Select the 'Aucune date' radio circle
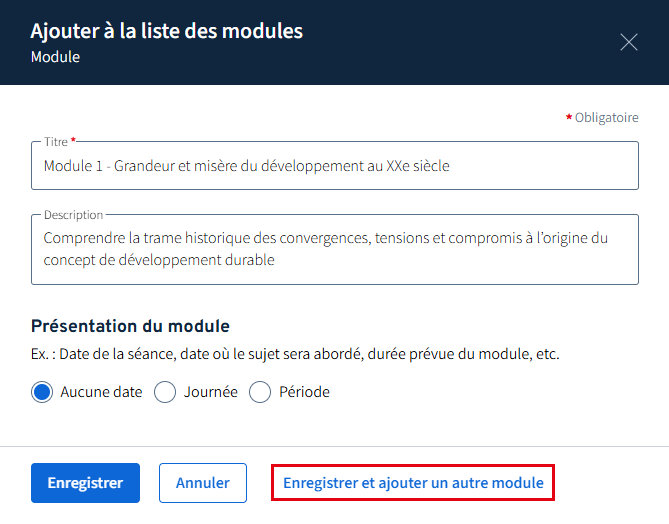 42,392
